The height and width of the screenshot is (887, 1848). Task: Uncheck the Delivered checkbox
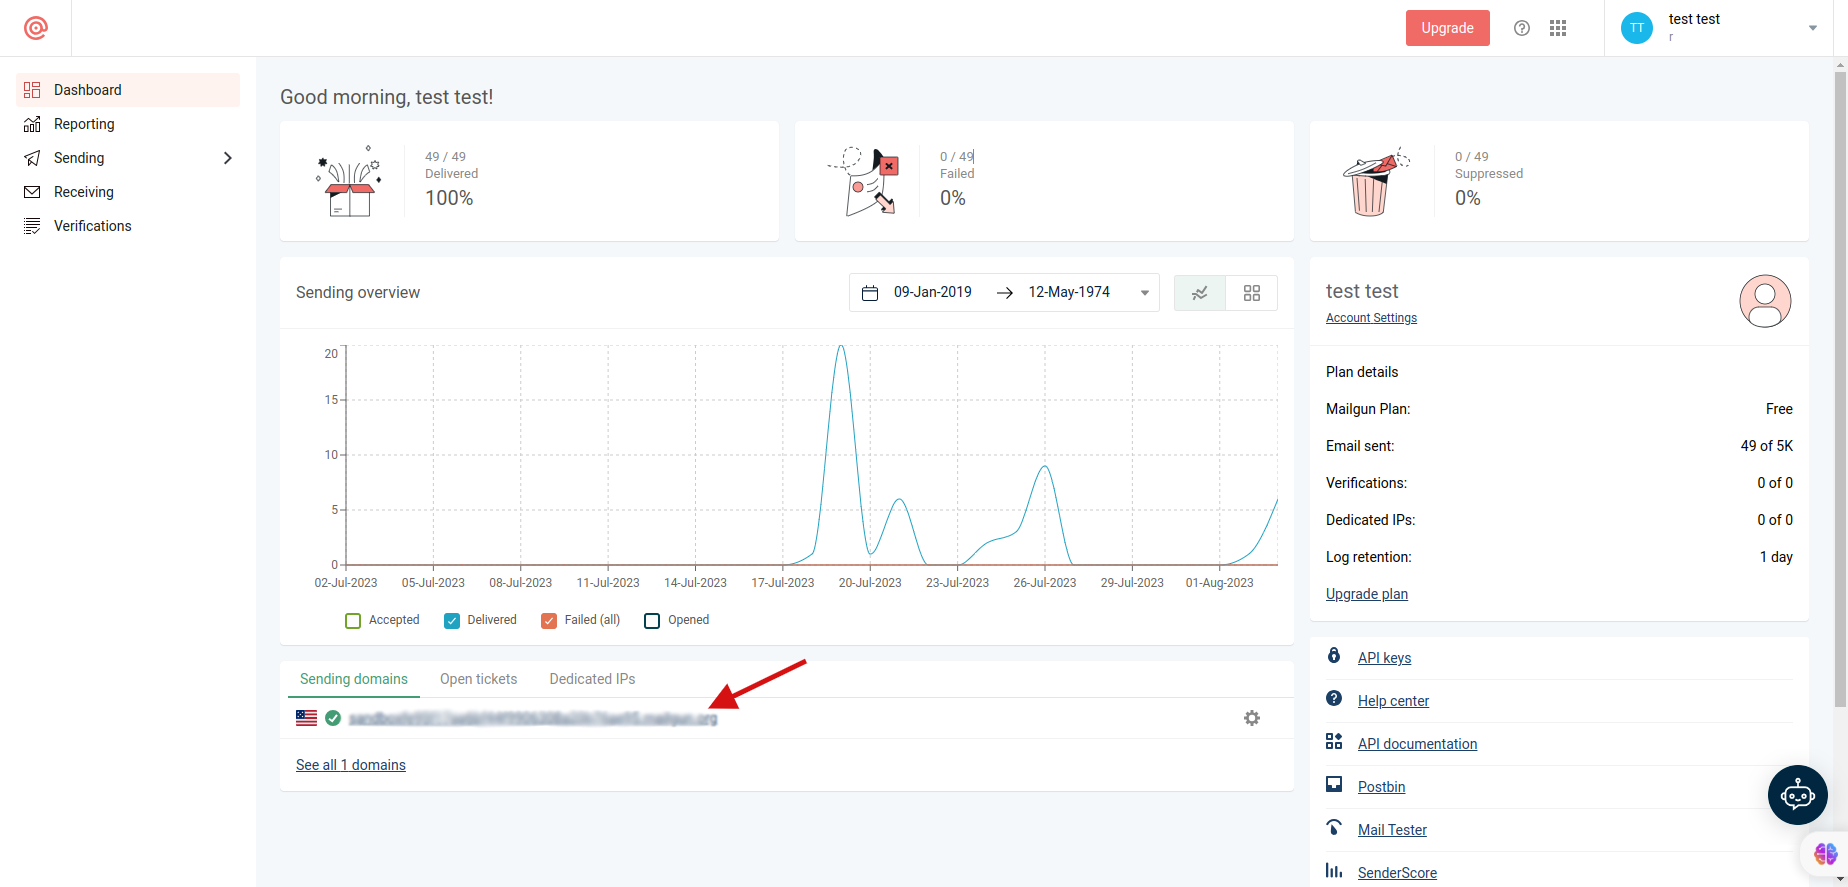pyautogui.click(x=452, y=621)
